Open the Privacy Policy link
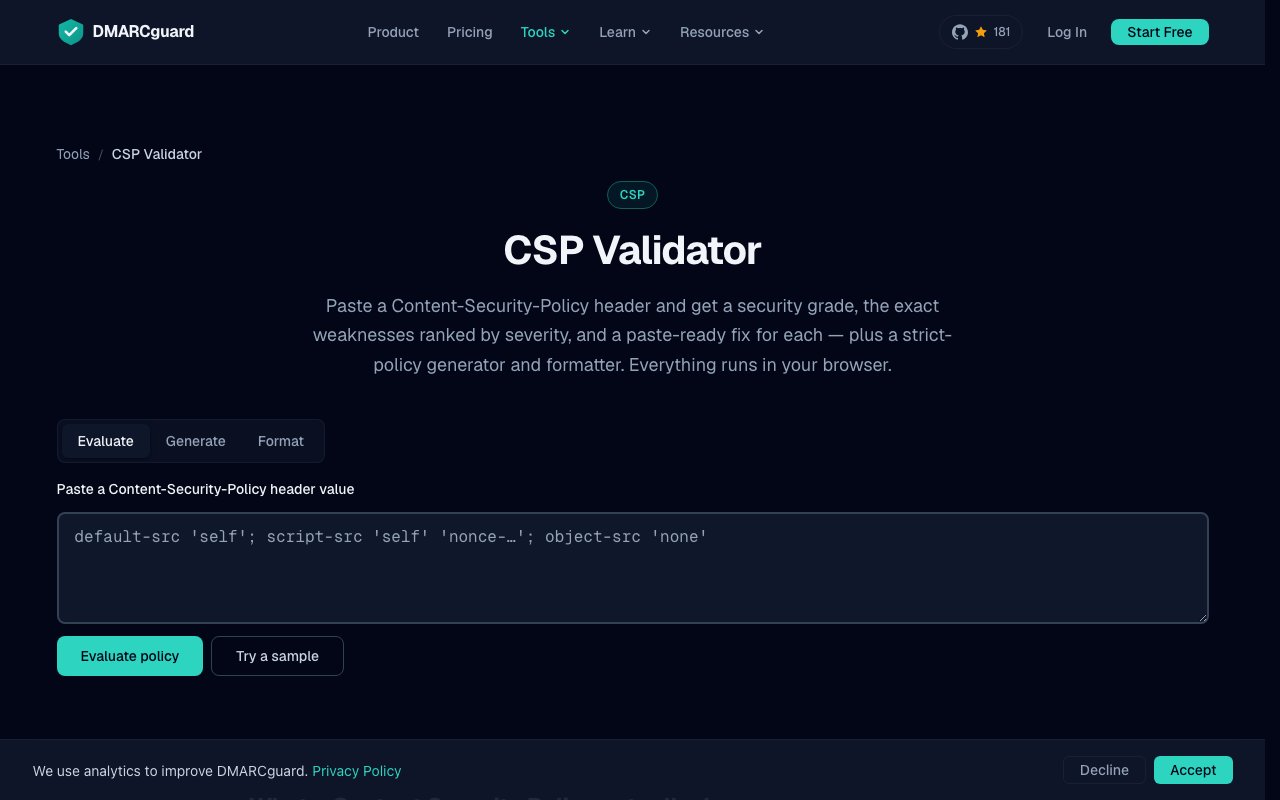This screenshot has height=800, width=1280. 357,771
